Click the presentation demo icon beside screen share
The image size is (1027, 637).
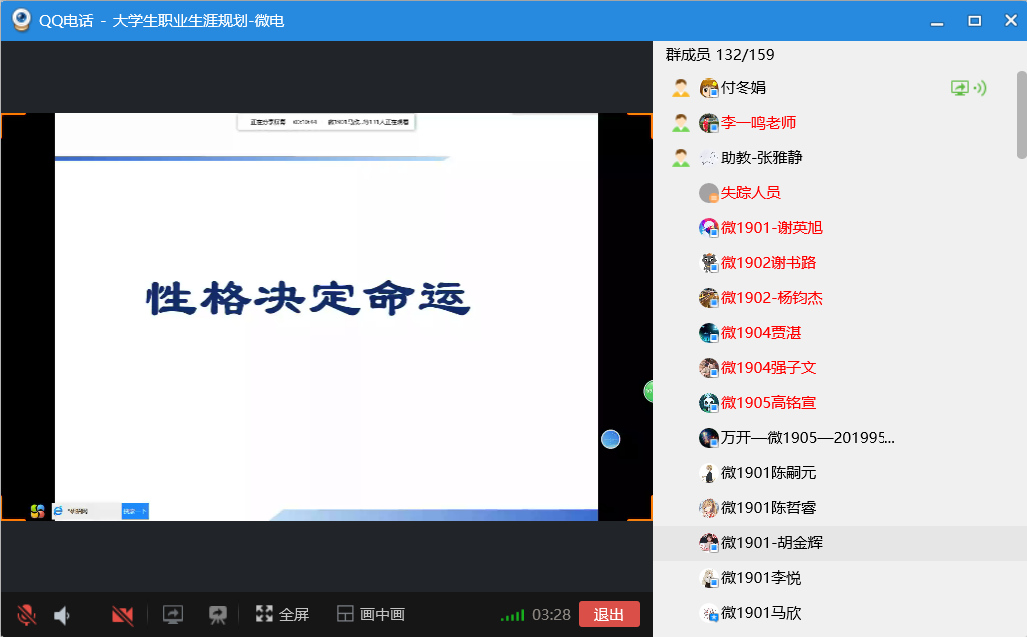point(217,615)
